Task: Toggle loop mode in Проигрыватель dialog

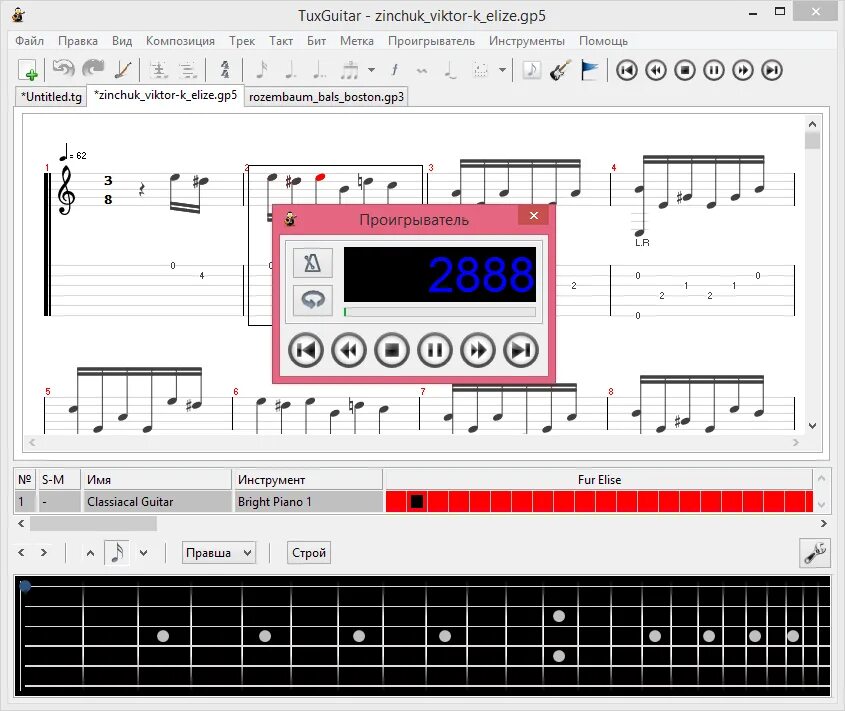Action: point(313,300)
